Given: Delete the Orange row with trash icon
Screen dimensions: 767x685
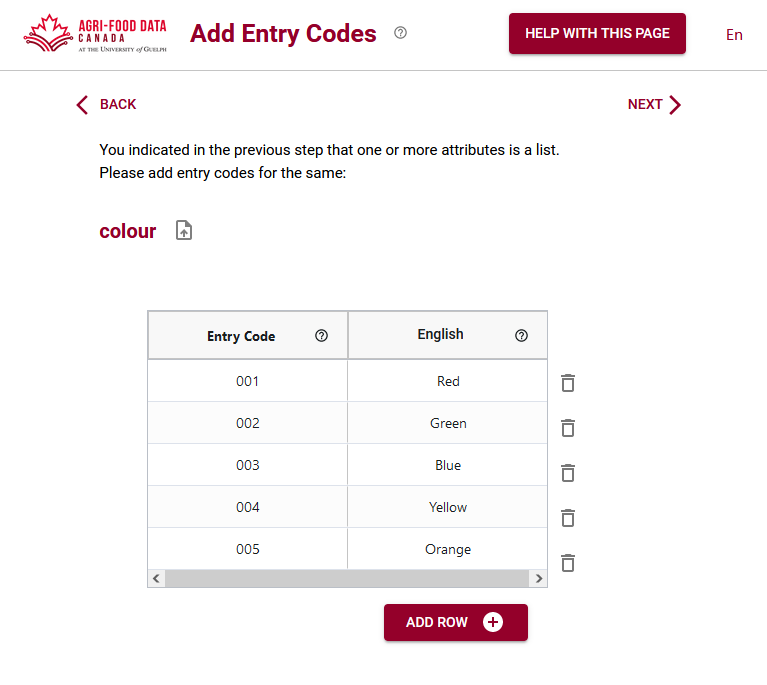Looking at the screenshot, I should pyautogui.click(x=568, y=563).
